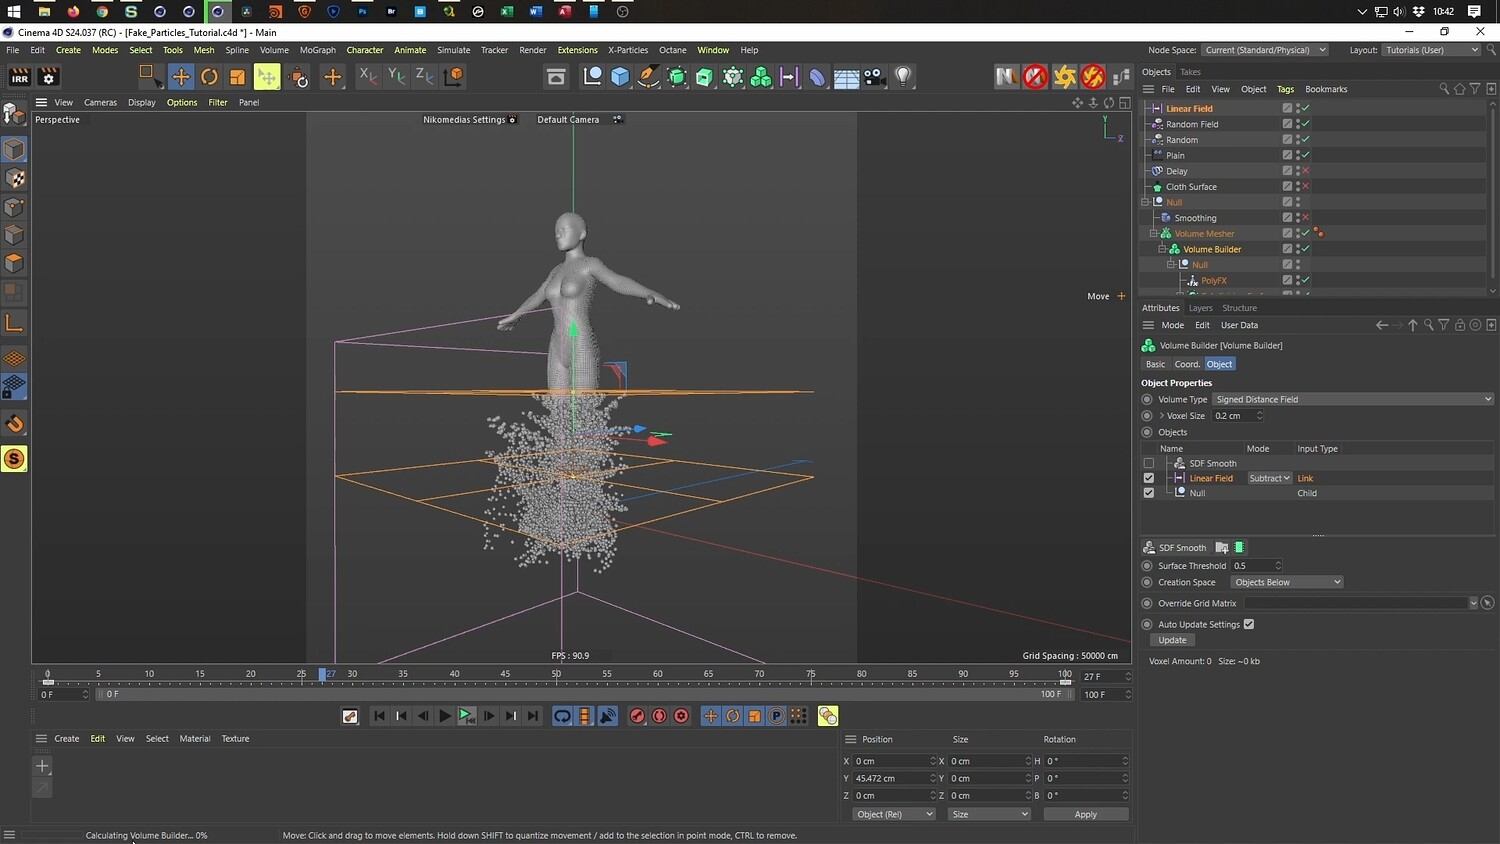Open the MoGraph menu

pos(318,50)
